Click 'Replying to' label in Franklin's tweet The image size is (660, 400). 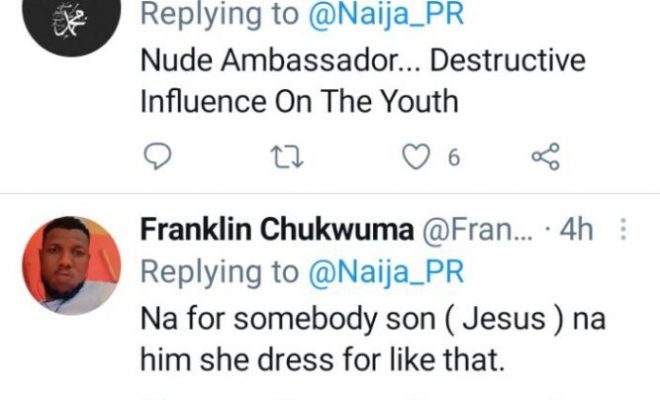pyautogui.click(x=220, y=270)
